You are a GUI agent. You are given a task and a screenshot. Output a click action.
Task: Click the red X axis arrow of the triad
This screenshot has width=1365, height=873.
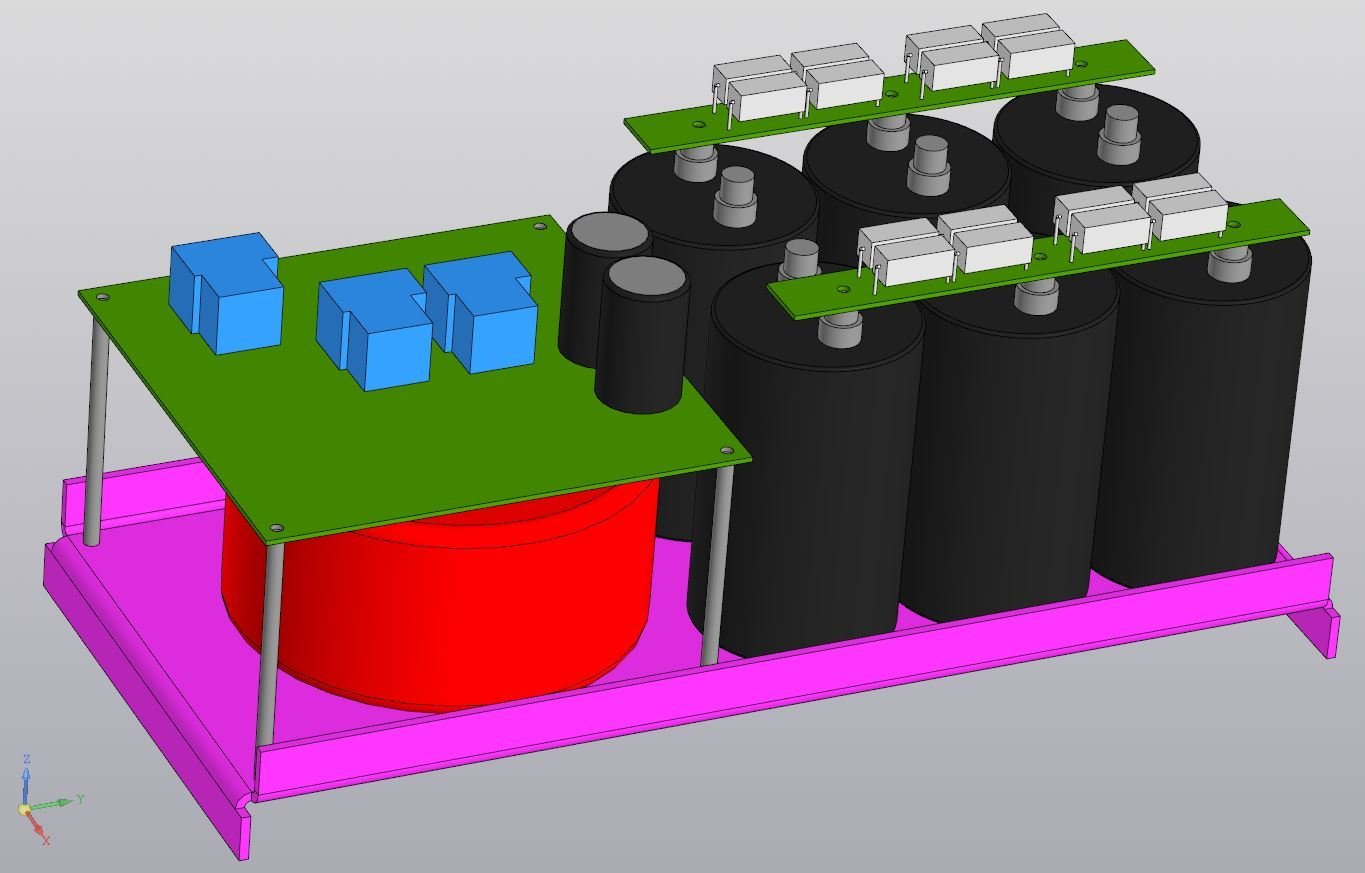point(37,828)
